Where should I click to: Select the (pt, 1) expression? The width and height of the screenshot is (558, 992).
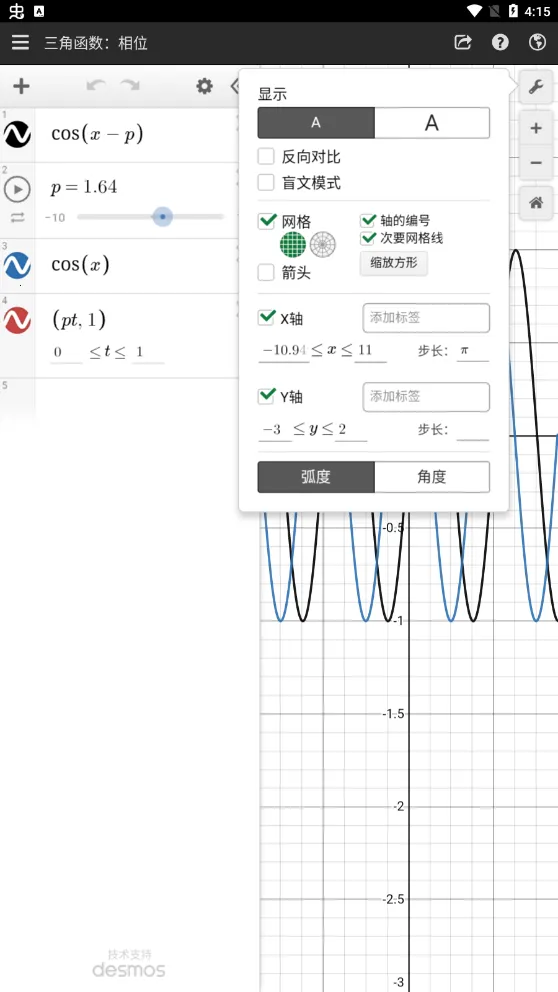coord(78,320)
